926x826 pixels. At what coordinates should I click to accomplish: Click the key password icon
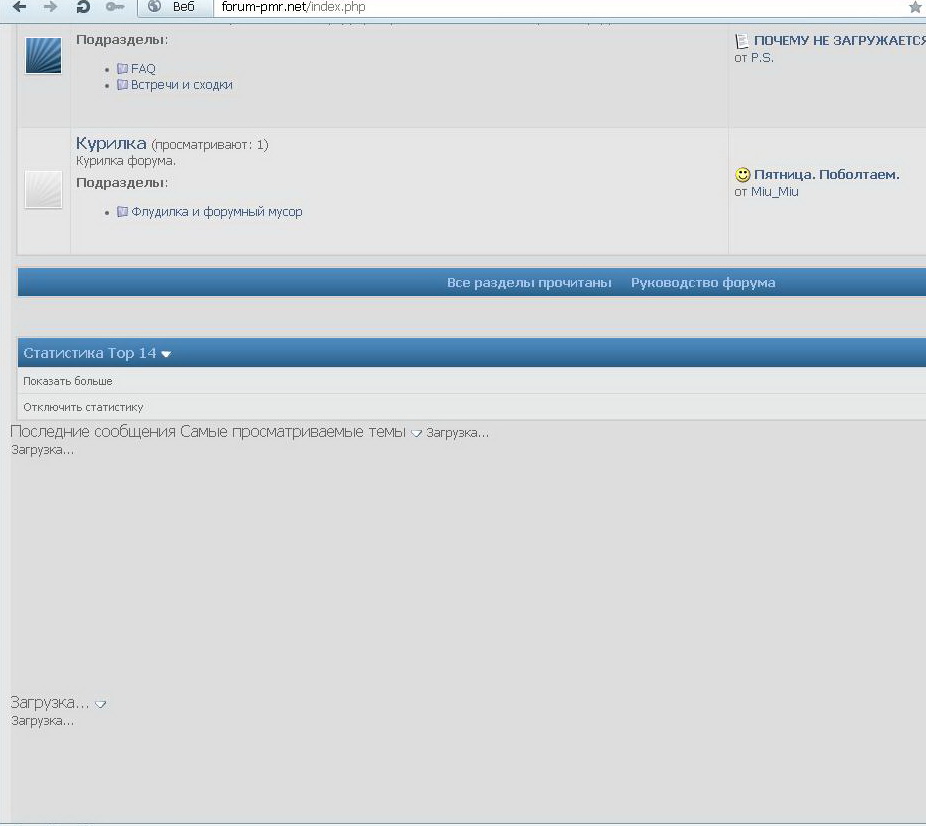point(114,7)
